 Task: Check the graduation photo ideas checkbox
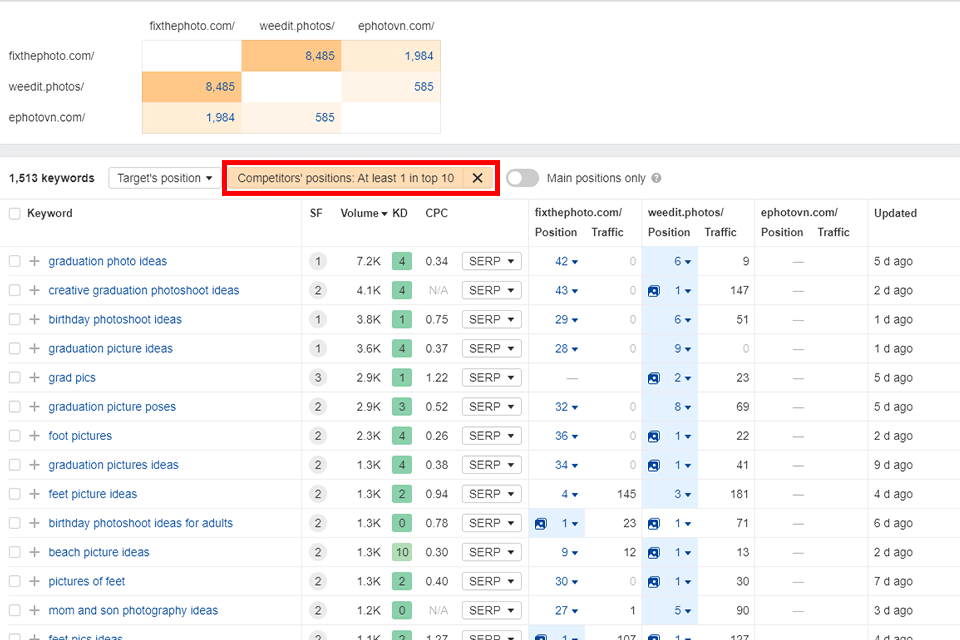click(x=15, y=261)
